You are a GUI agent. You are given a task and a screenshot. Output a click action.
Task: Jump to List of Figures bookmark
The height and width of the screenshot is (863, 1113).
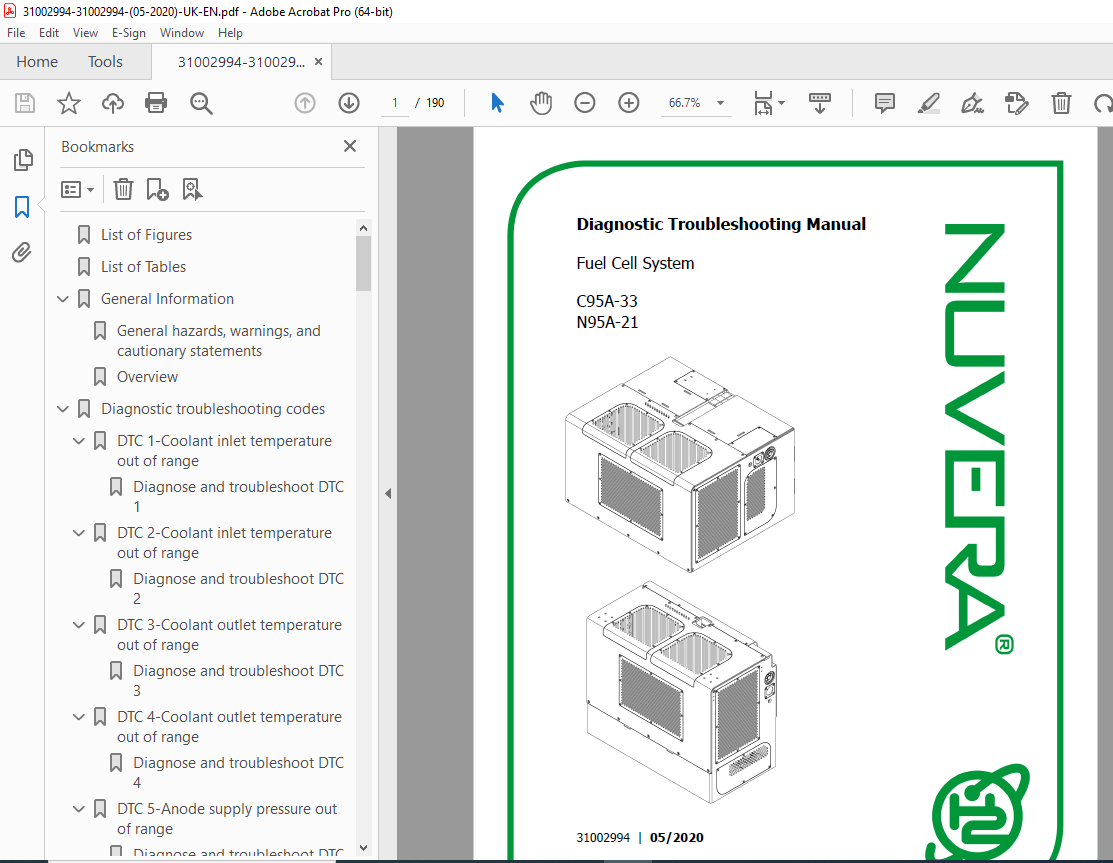[146, 235]
